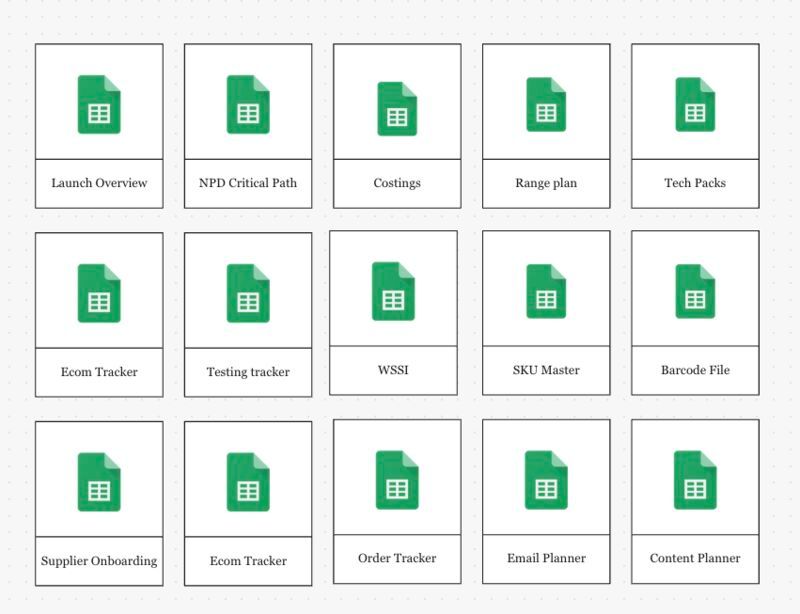
Task: Click the 'Launch Overview' label
Action: [x=99, y=183]
